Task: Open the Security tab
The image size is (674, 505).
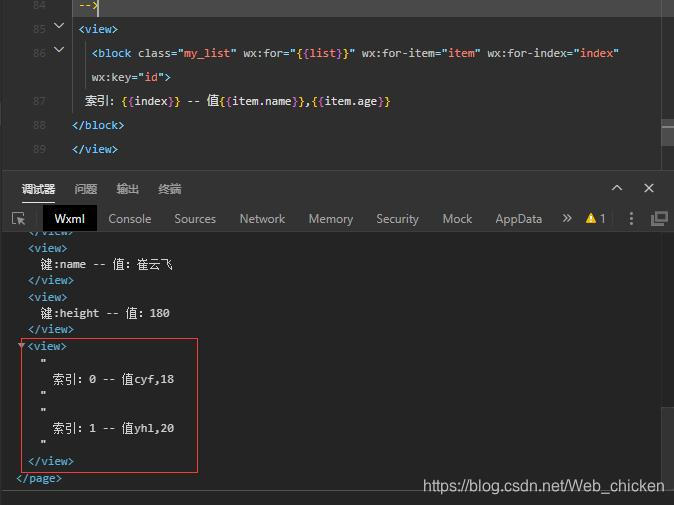Action: point(397,219)
